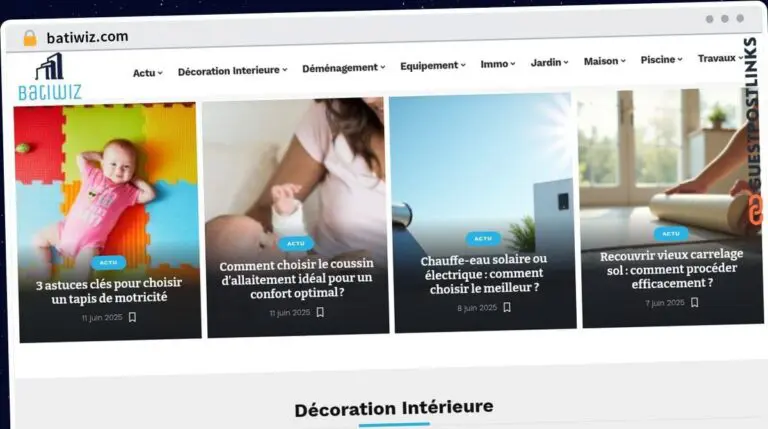Click ACTU tag on carrelage sol card
Viewport: 768px width, 429px height.
(671, 234)
